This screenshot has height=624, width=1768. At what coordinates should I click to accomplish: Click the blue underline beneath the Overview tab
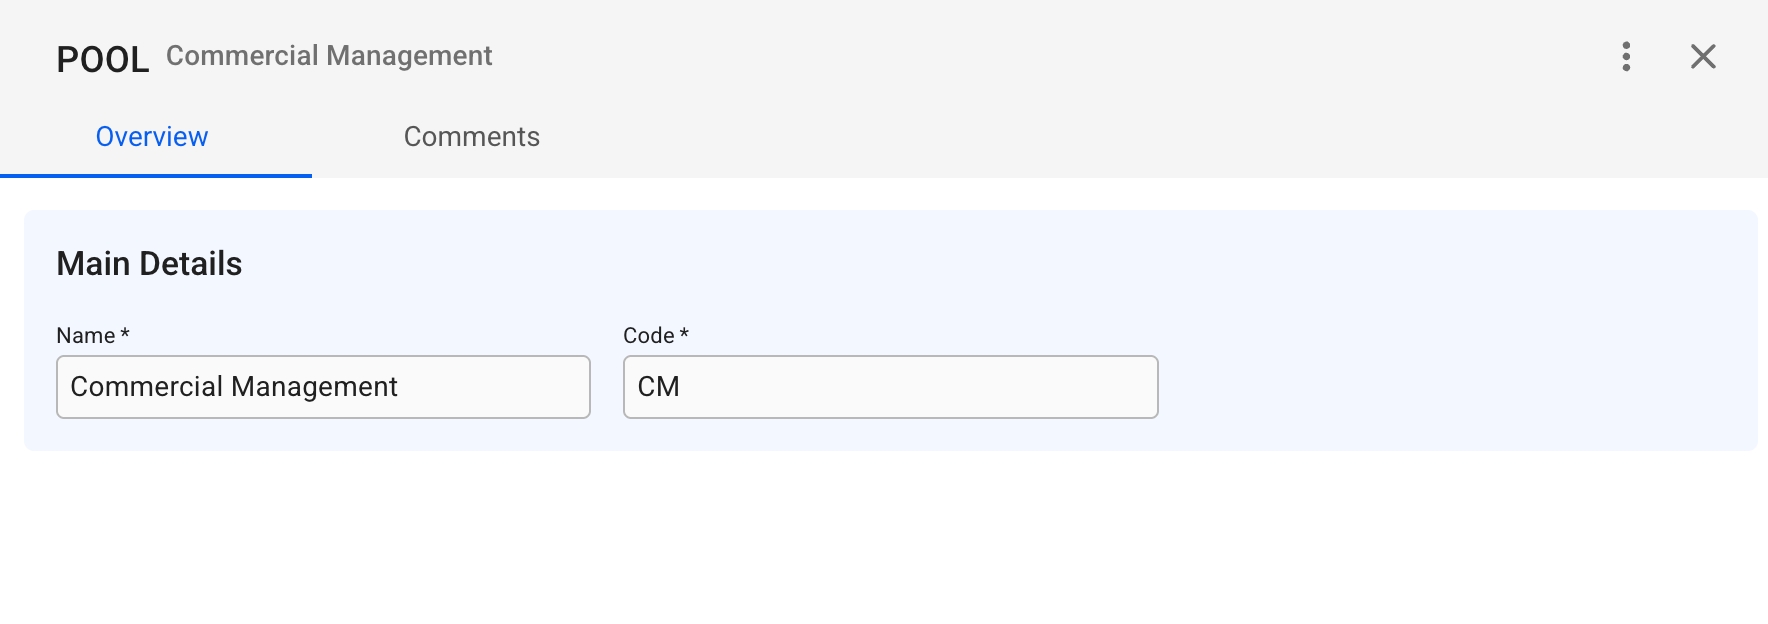point(156,176)
